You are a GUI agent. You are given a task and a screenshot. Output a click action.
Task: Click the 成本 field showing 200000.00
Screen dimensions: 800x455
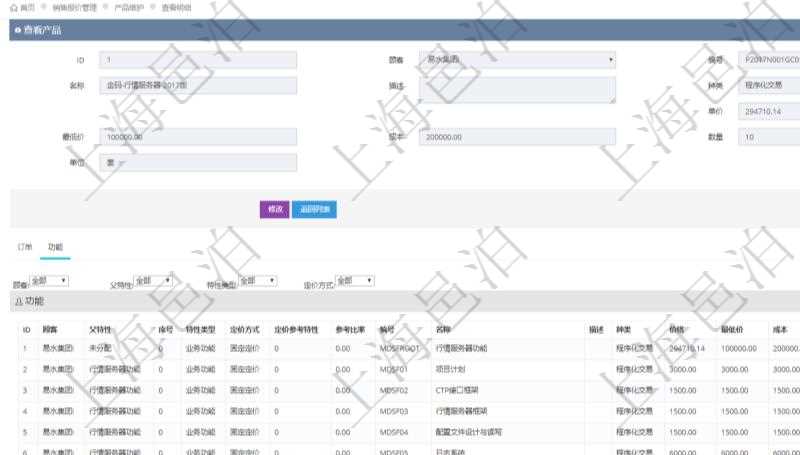[x=515, y=137]
